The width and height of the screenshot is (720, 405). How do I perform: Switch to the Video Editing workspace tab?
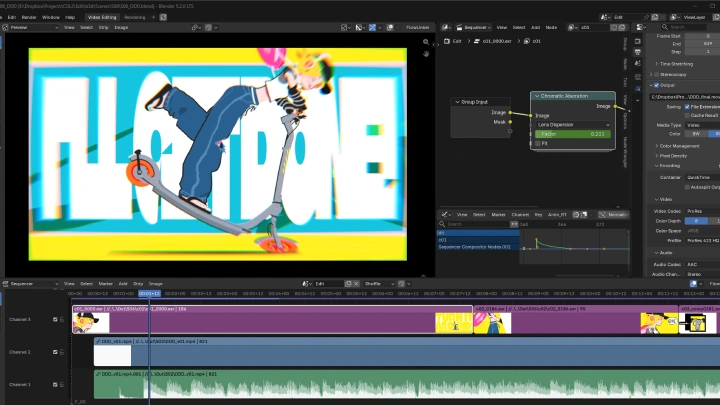(102, 17)
